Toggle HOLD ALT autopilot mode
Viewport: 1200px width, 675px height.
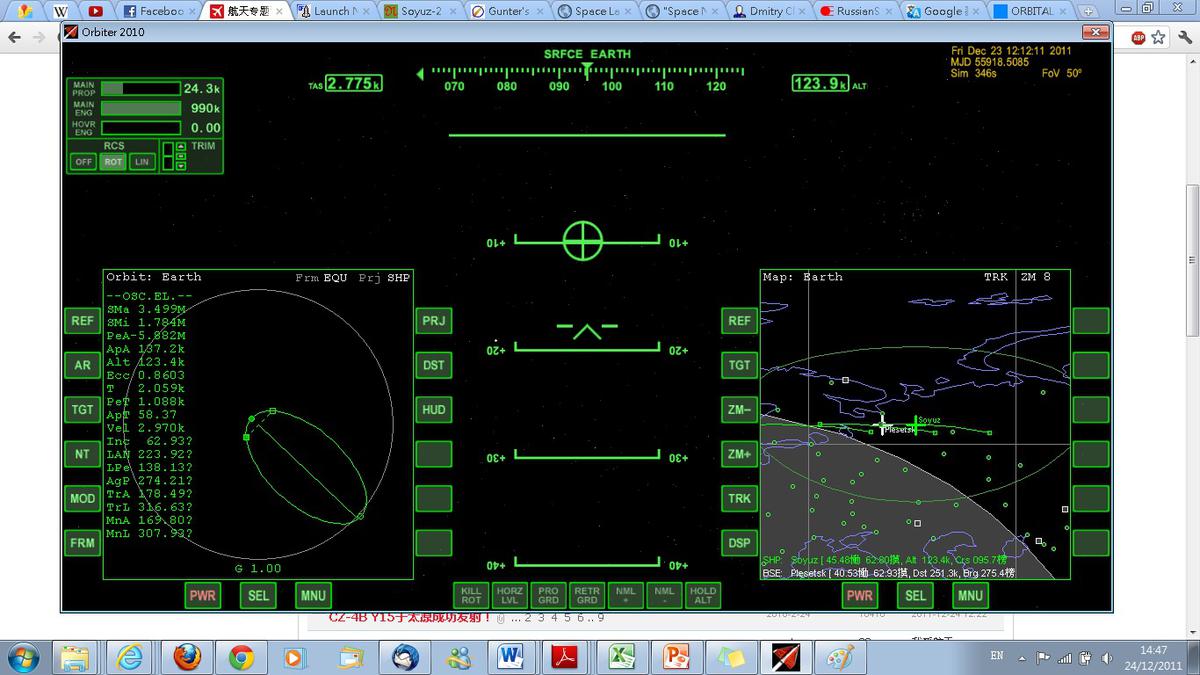click(703, 595)
